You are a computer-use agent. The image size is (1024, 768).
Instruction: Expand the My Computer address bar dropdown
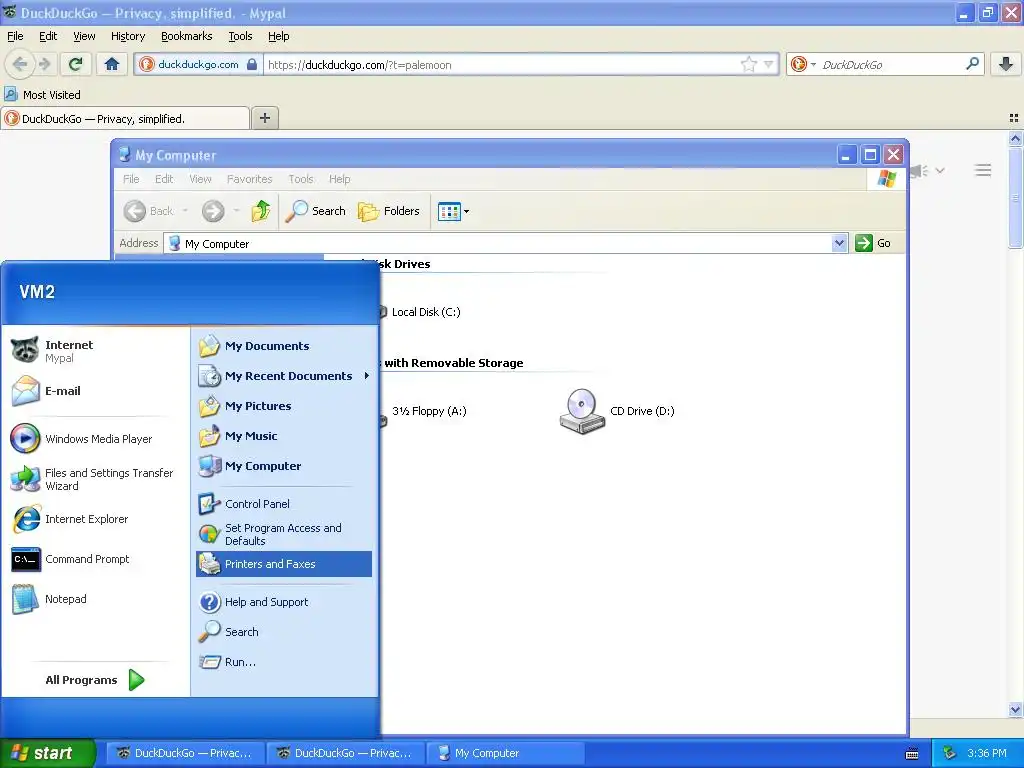839,243
